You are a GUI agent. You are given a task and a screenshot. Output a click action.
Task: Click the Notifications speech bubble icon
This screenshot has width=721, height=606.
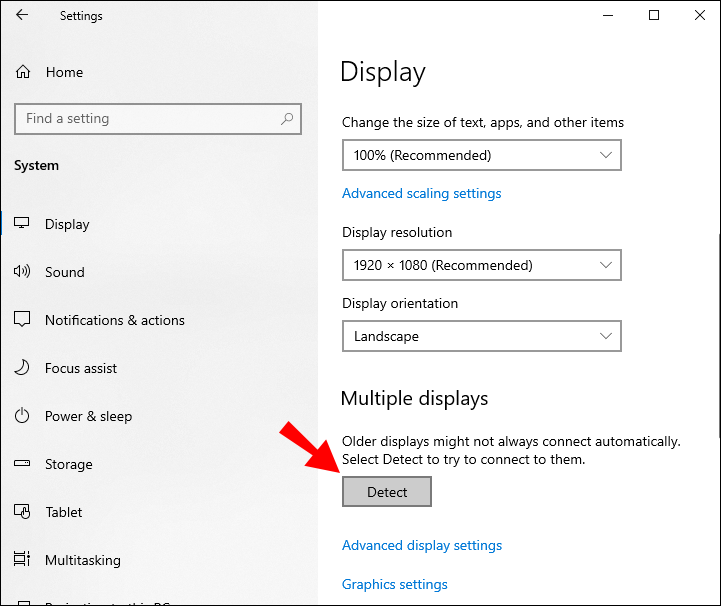pyautogui.click(x=22, y=319)
